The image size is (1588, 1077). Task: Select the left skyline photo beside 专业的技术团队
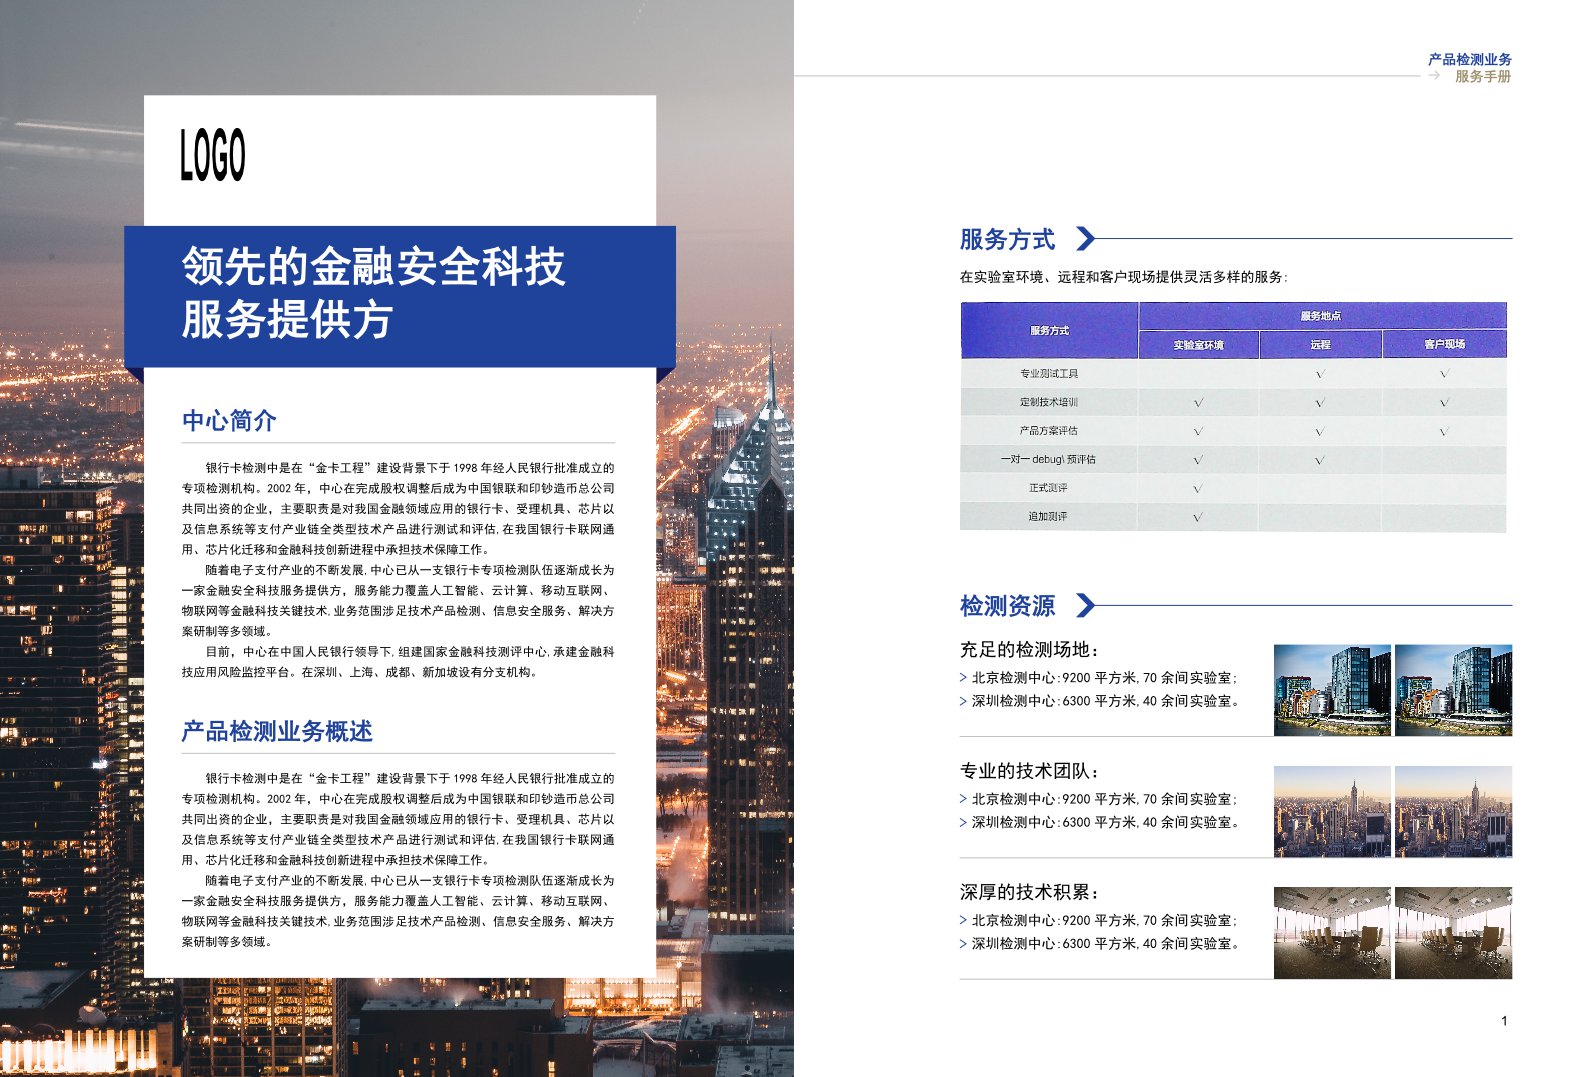(x=1332, y=811)
